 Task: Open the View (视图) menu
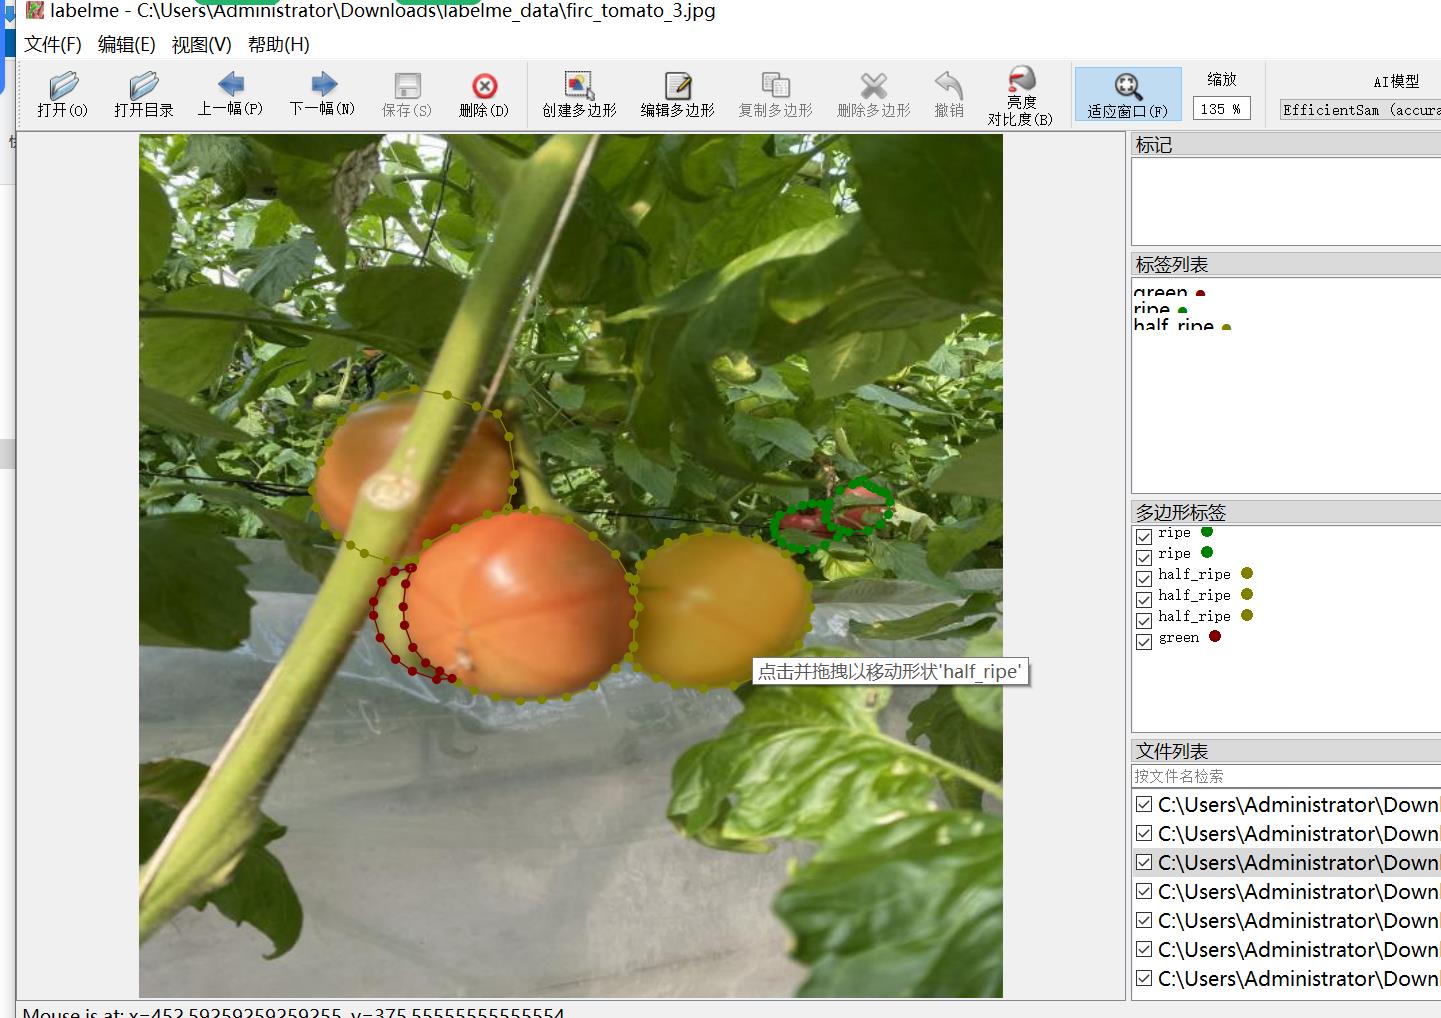[x=201, y=45]
